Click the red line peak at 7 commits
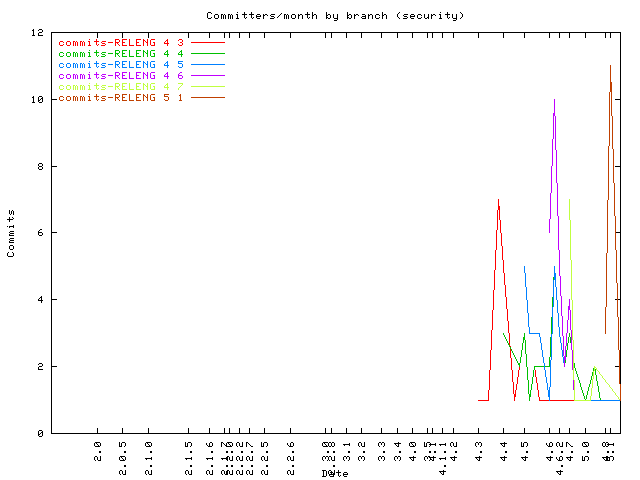Image resolution: width=640 pixels, height=480 pixels. click(x=498, y=200)
